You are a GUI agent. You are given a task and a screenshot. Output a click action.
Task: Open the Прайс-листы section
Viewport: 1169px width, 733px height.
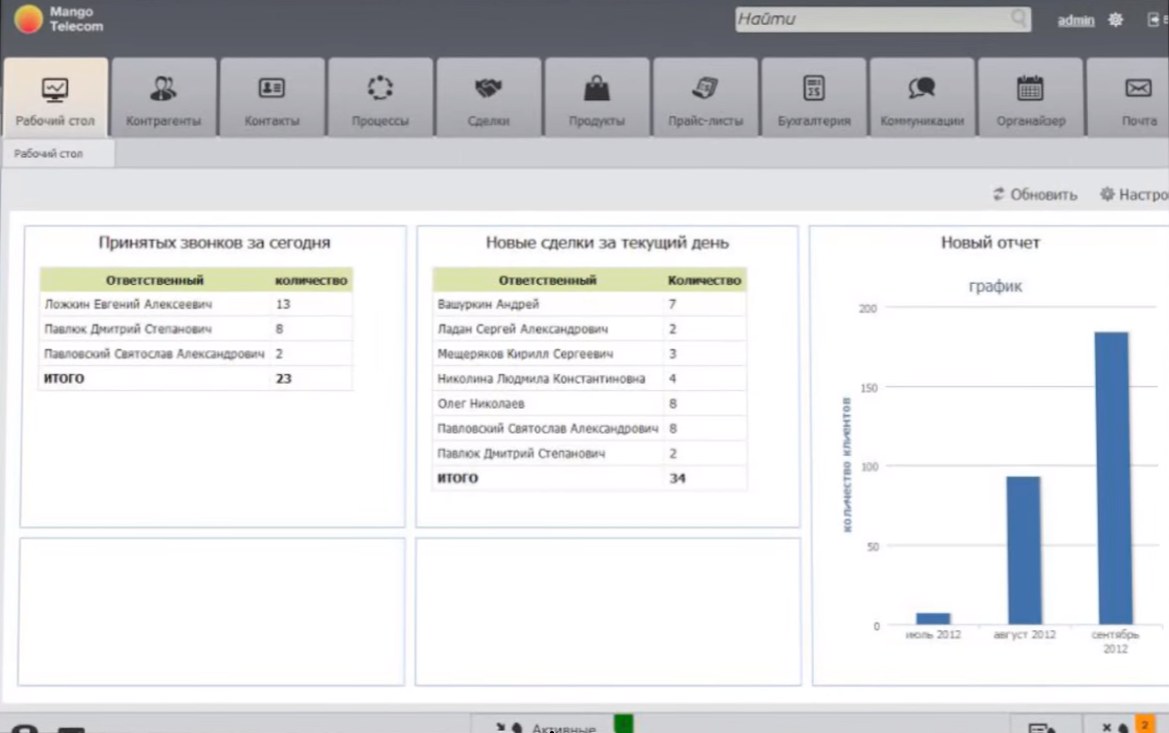click(705, 98)
